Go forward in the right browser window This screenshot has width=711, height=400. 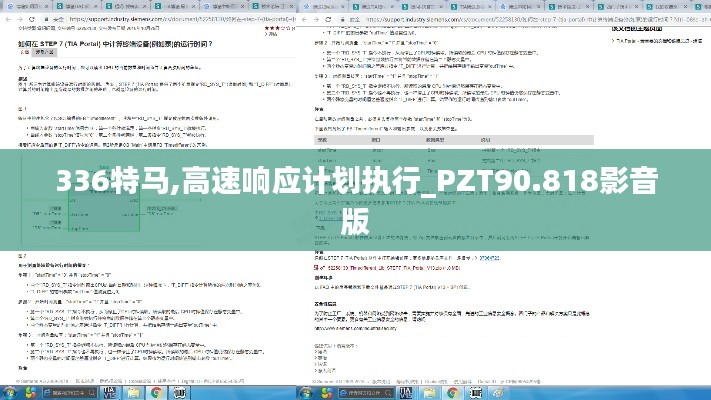pos(317,20)
